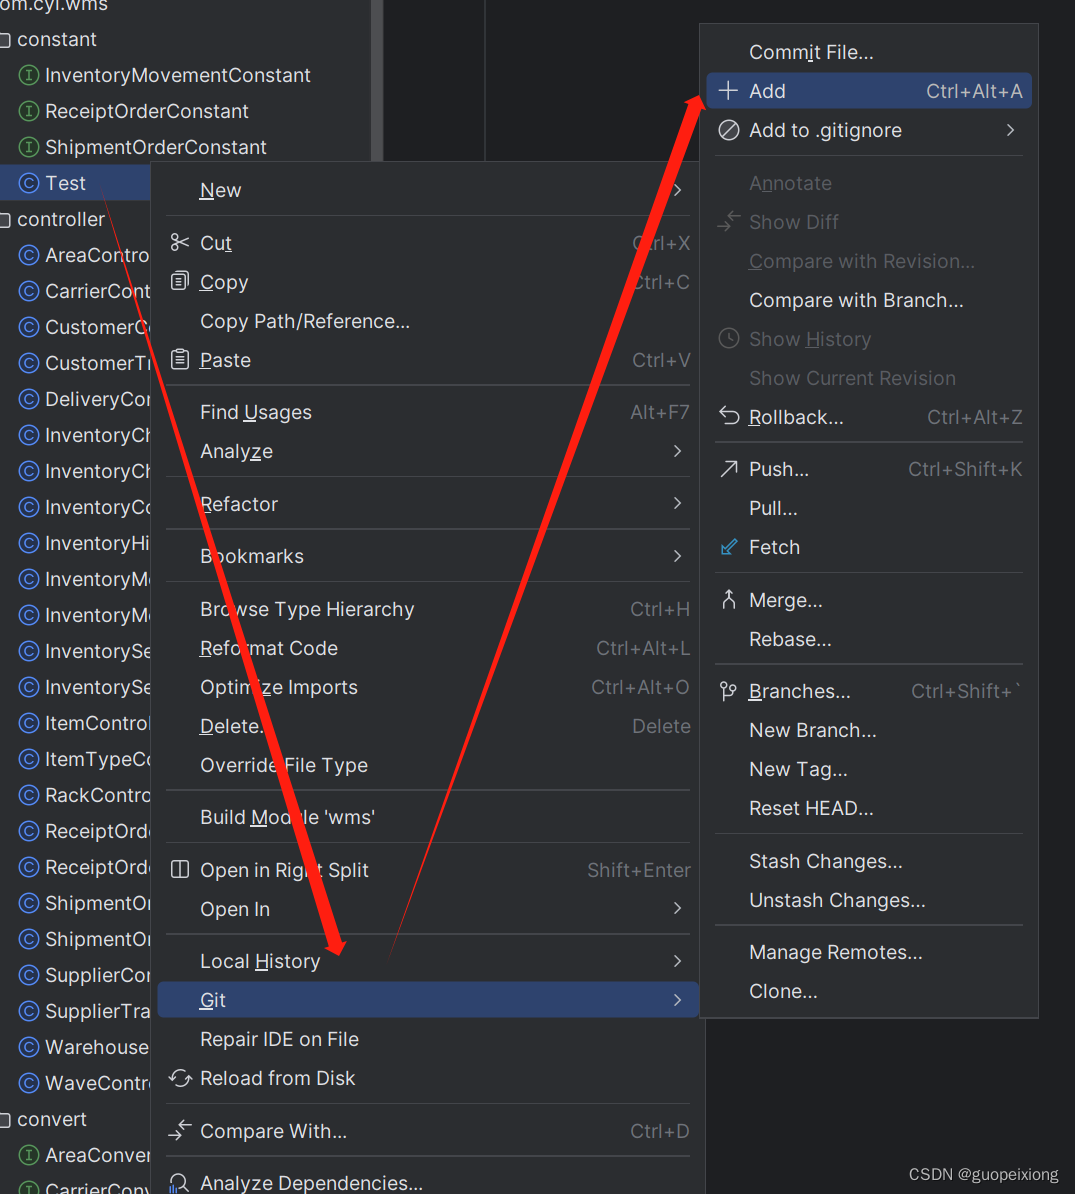The height and width of the screenshot is (1194, 1075).
Task: Select Find Usages in context menu
Action: tap(255, 412)
